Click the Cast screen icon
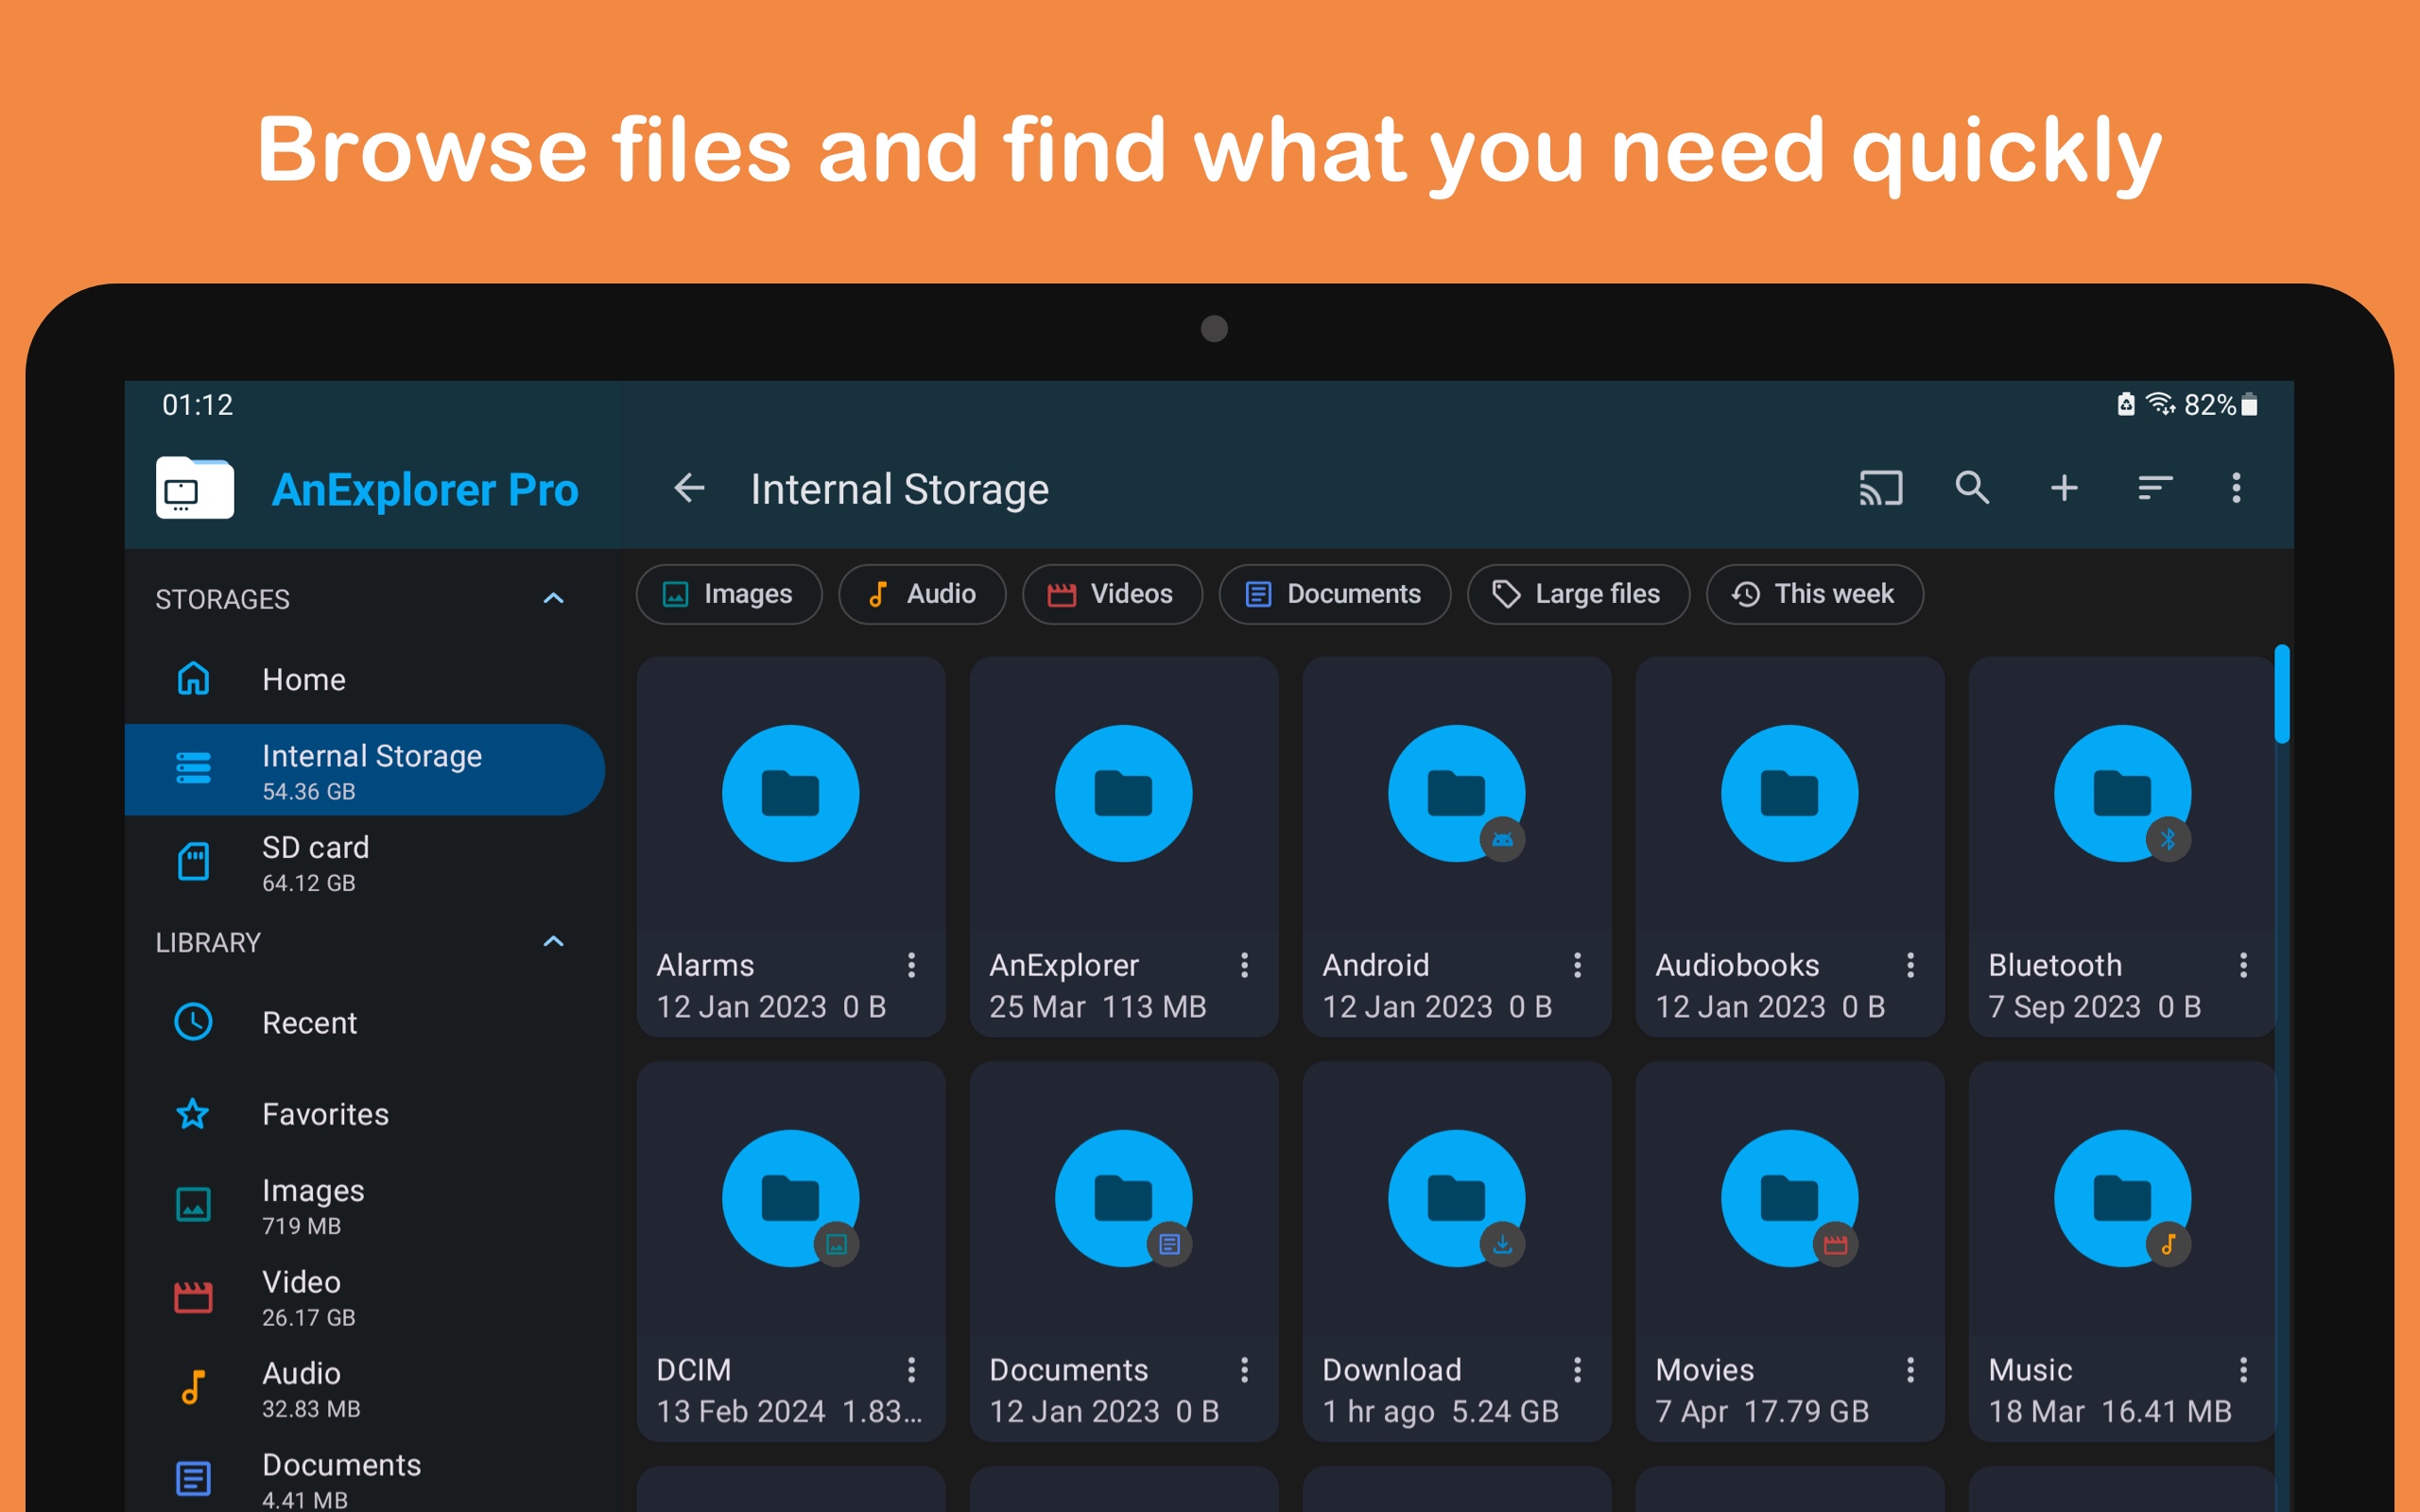The width and height of the screenshot is (2420, 1512). click(x=1880, y=488)
